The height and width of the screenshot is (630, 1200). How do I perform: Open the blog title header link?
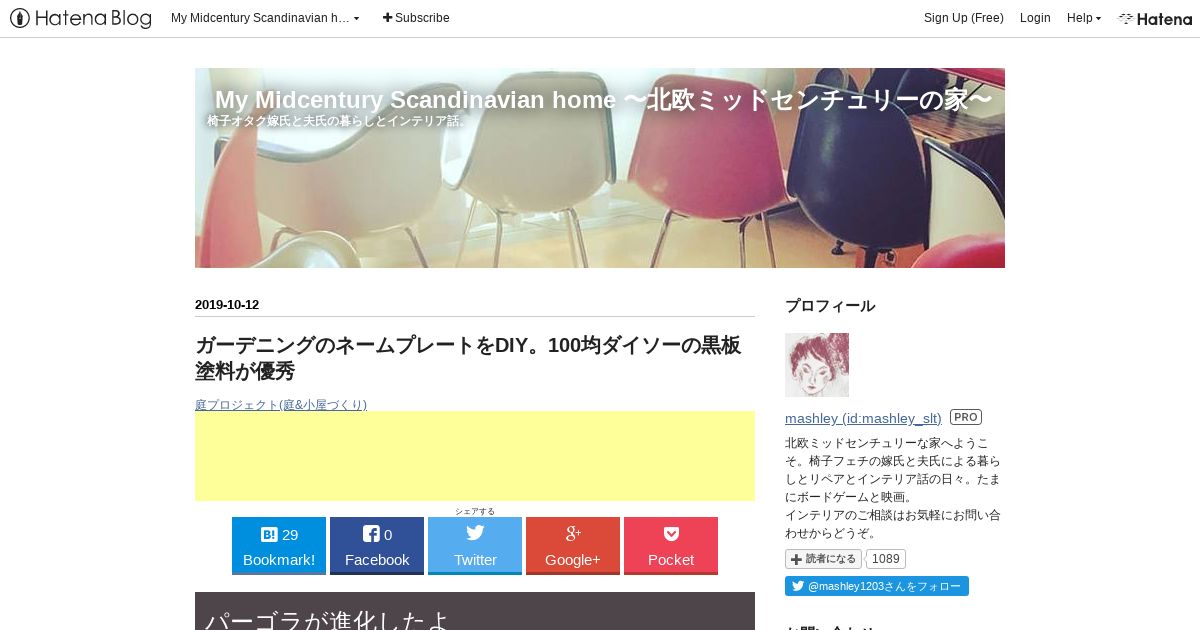click(603, 100)
